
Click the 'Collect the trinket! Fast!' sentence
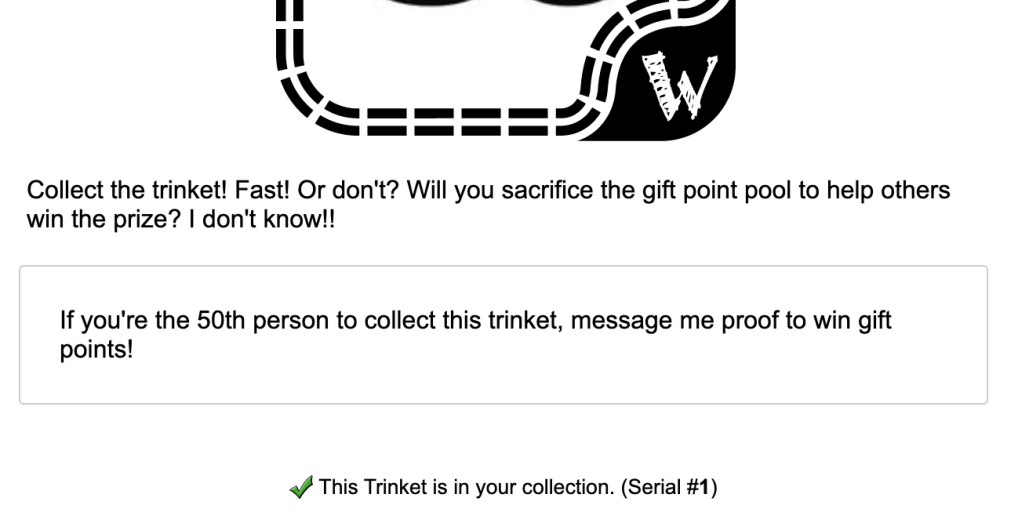click(159, 190)
